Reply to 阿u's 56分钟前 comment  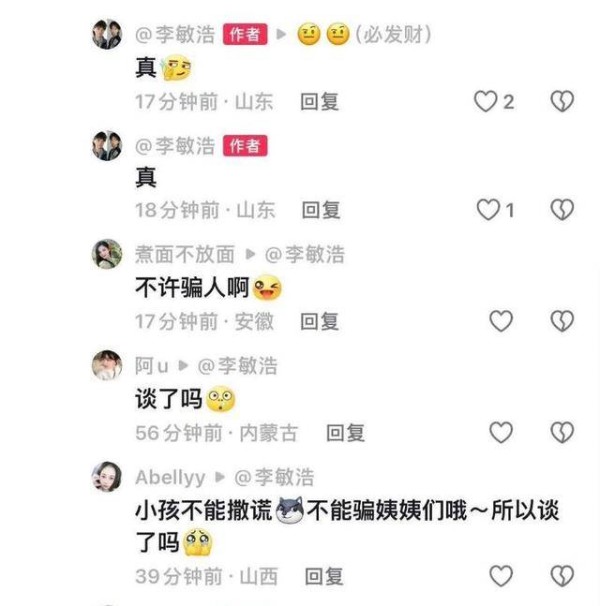point(346,433)
